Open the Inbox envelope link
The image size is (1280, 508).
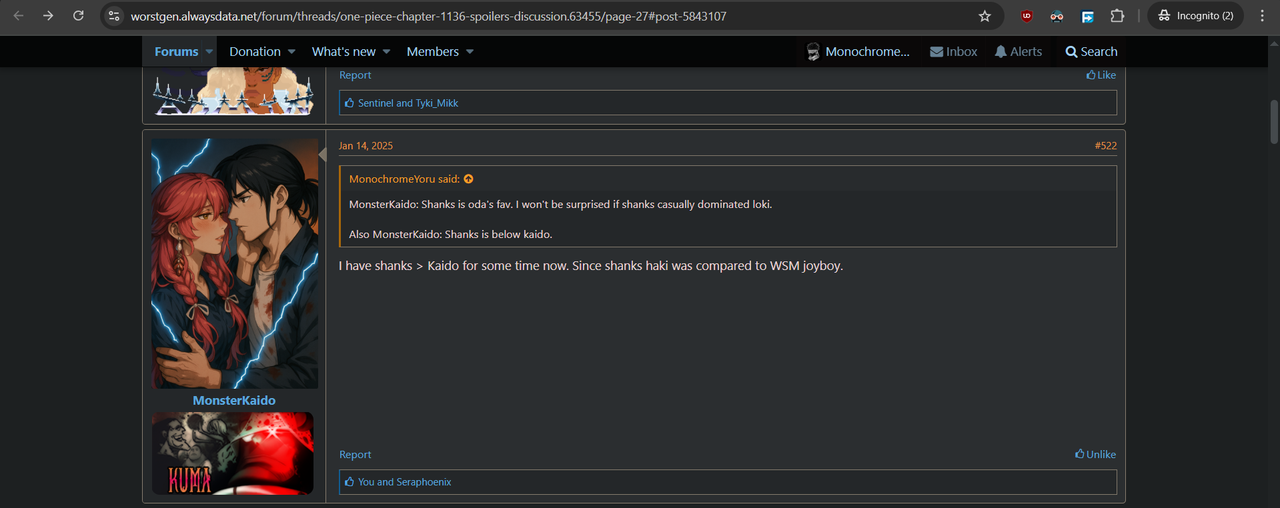pos(953,52)
